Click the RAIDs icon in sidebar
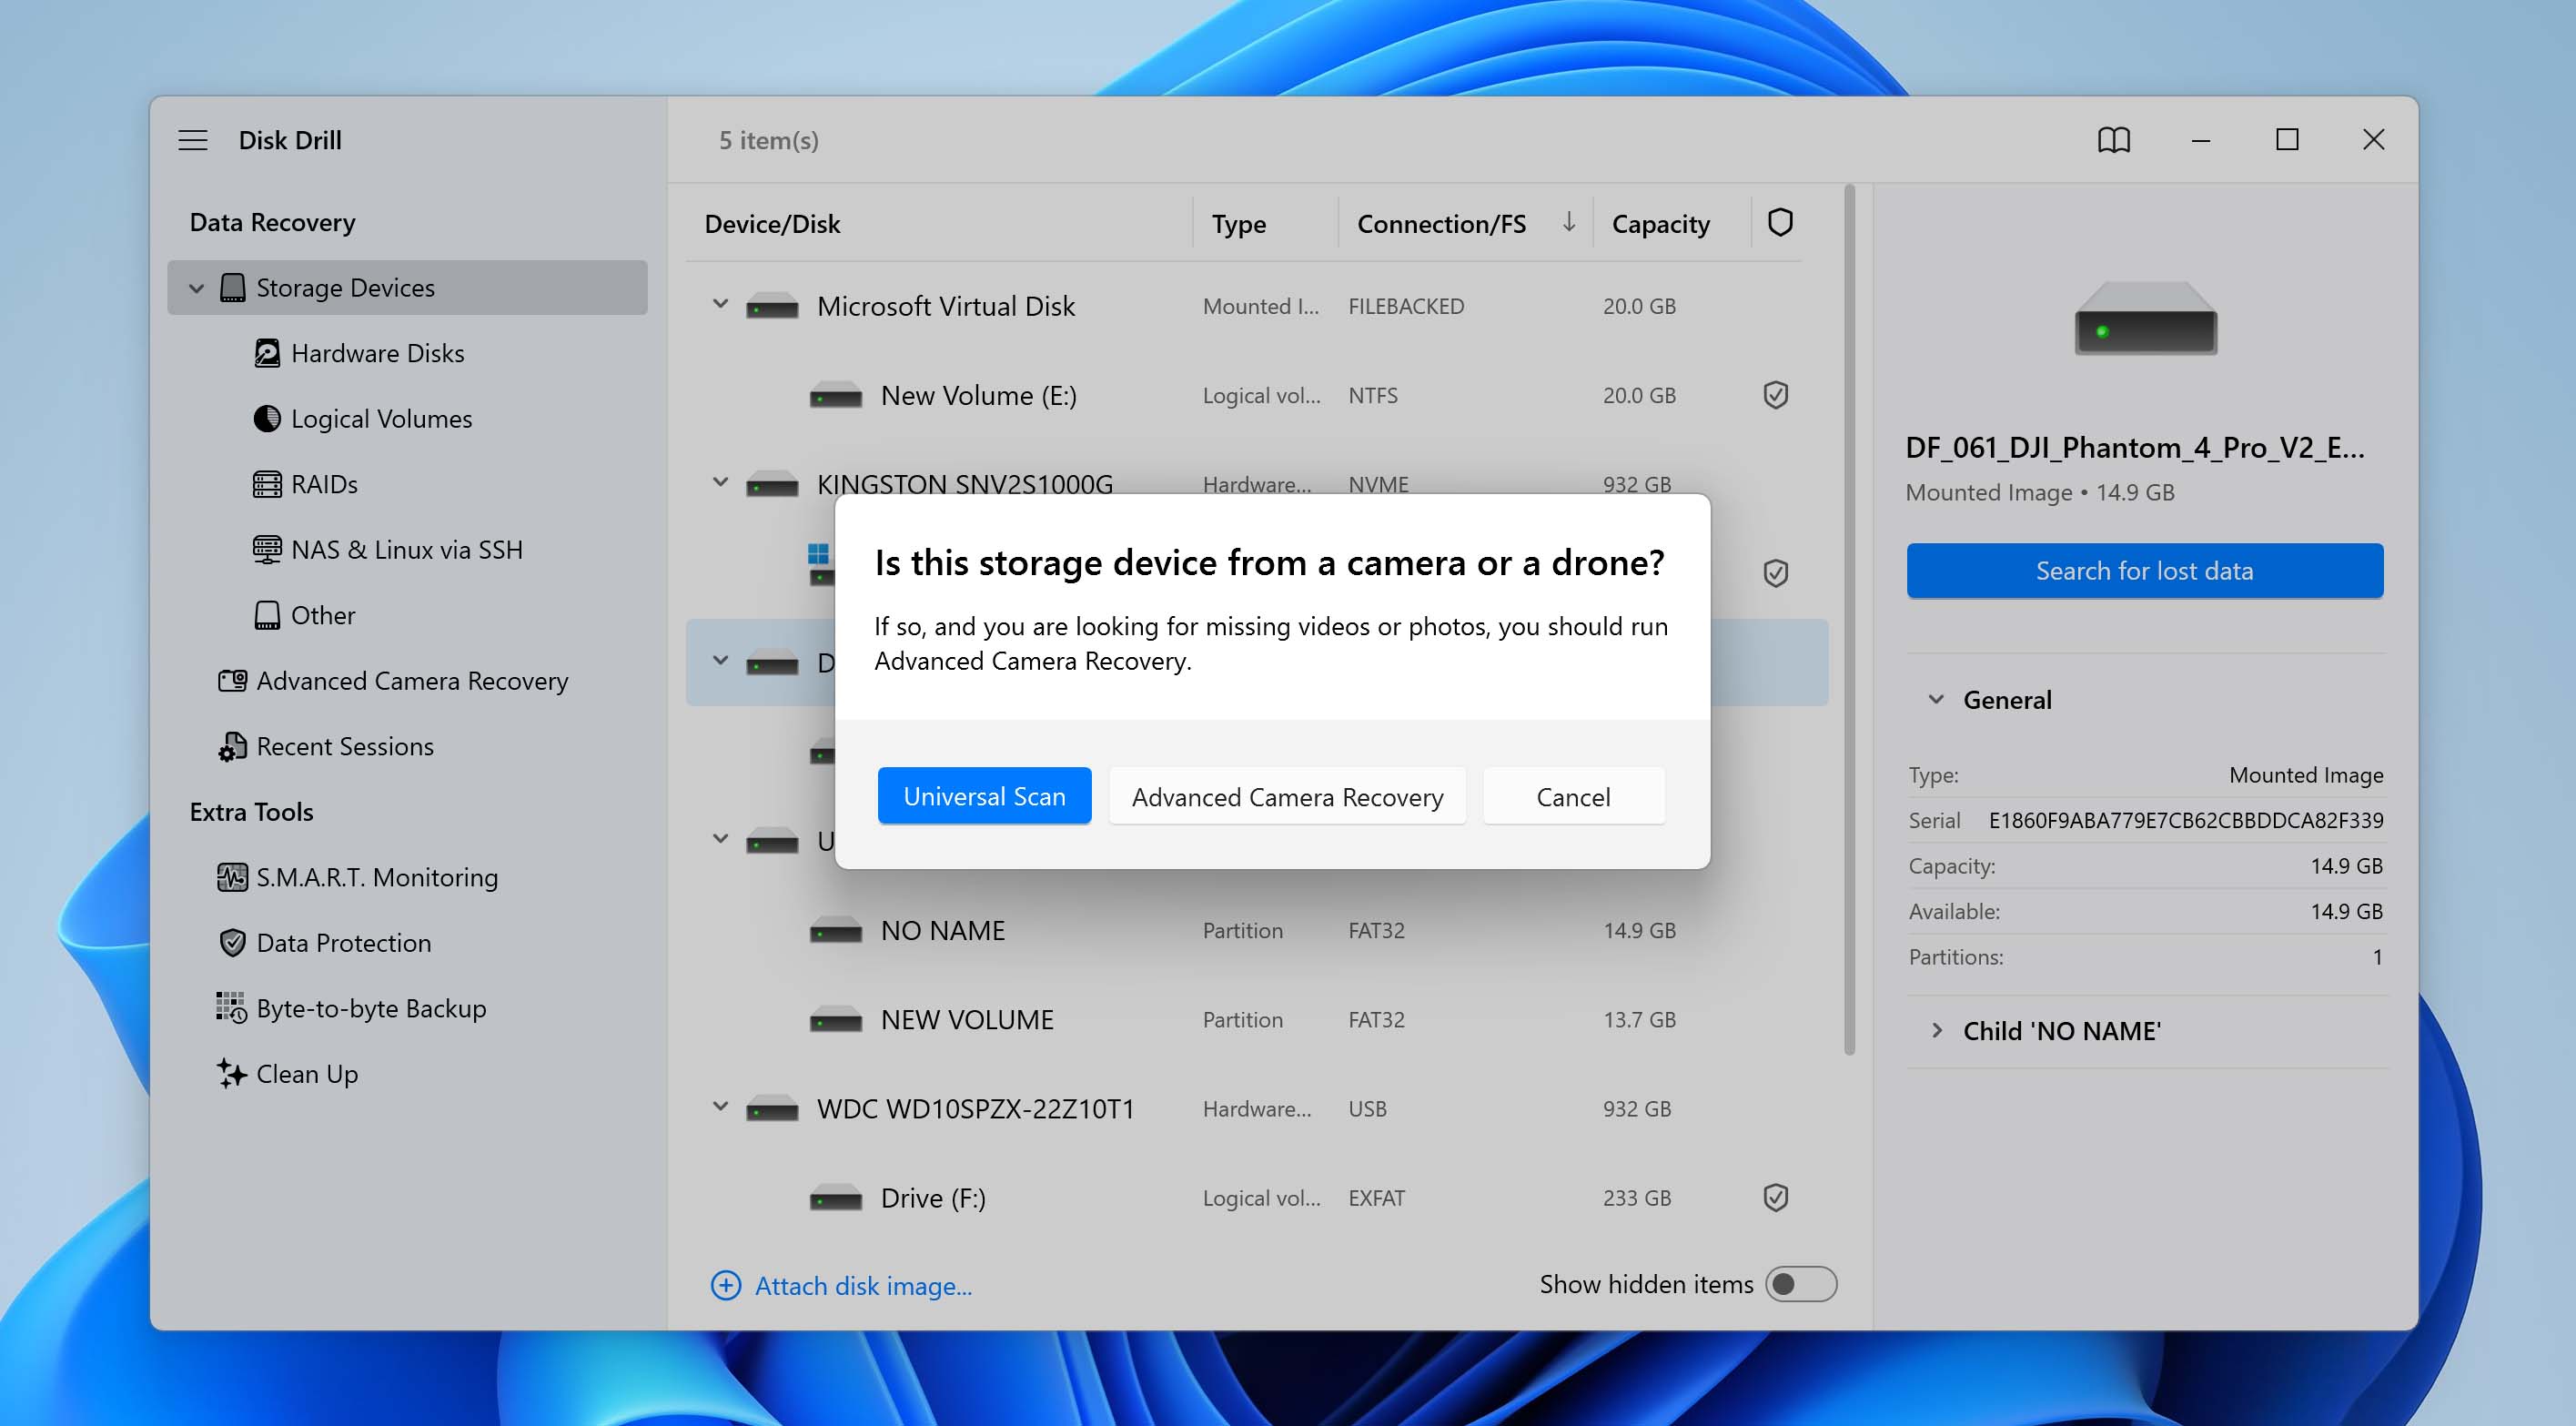Image resolution: width=2576 pixels, height=1426 pixels. click(x=267, y=484)
